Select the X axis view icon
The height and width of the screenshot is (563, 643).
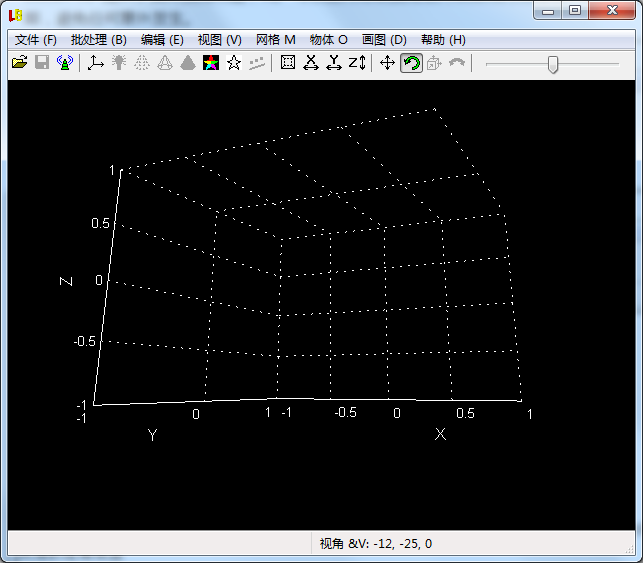pos(311,63)
